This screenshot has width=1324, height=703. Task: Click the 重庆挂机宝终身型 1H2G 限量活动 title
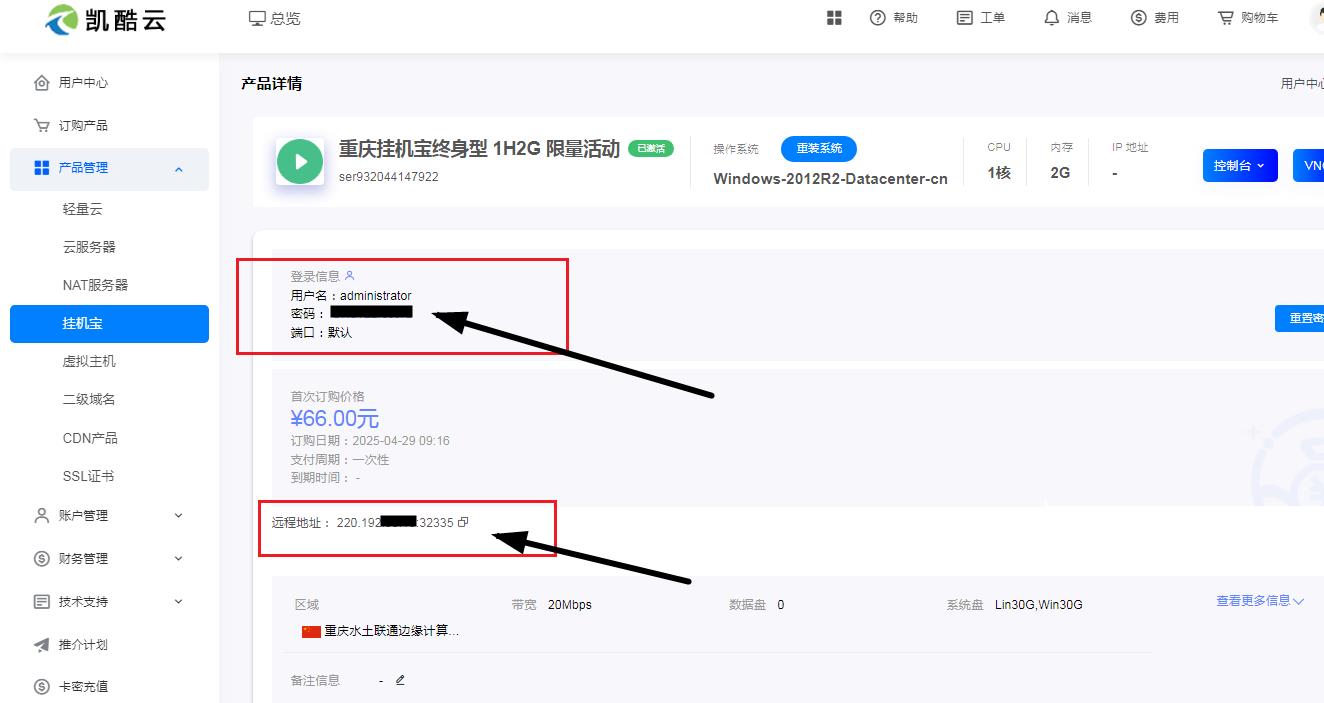pyautogui.click(x=479, y=149)
